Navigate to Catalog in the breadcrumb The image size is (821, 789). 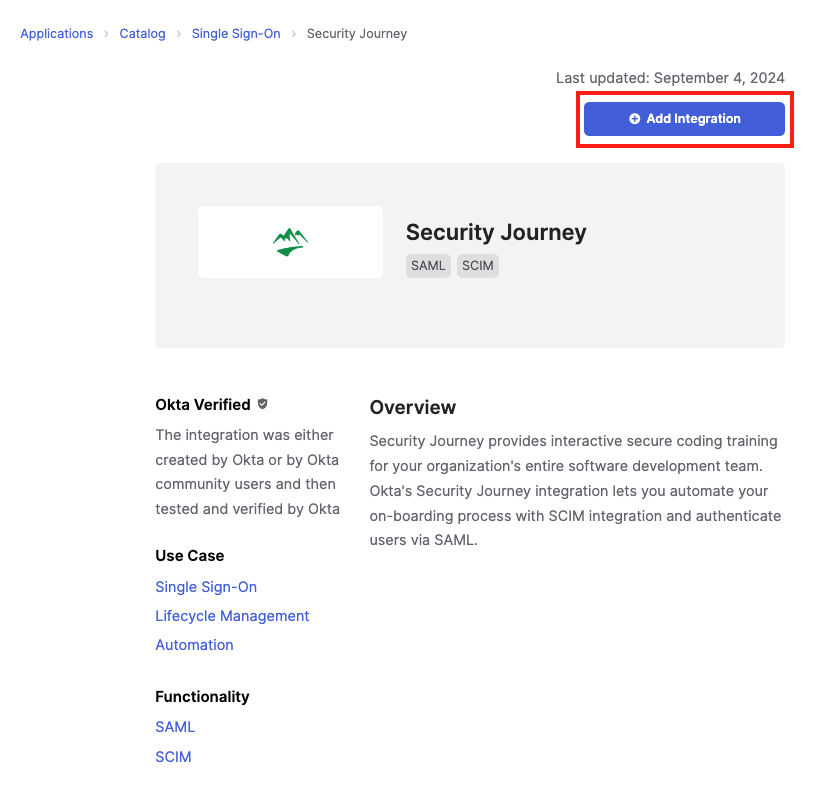pyautogui.click(x=142, y=34)
